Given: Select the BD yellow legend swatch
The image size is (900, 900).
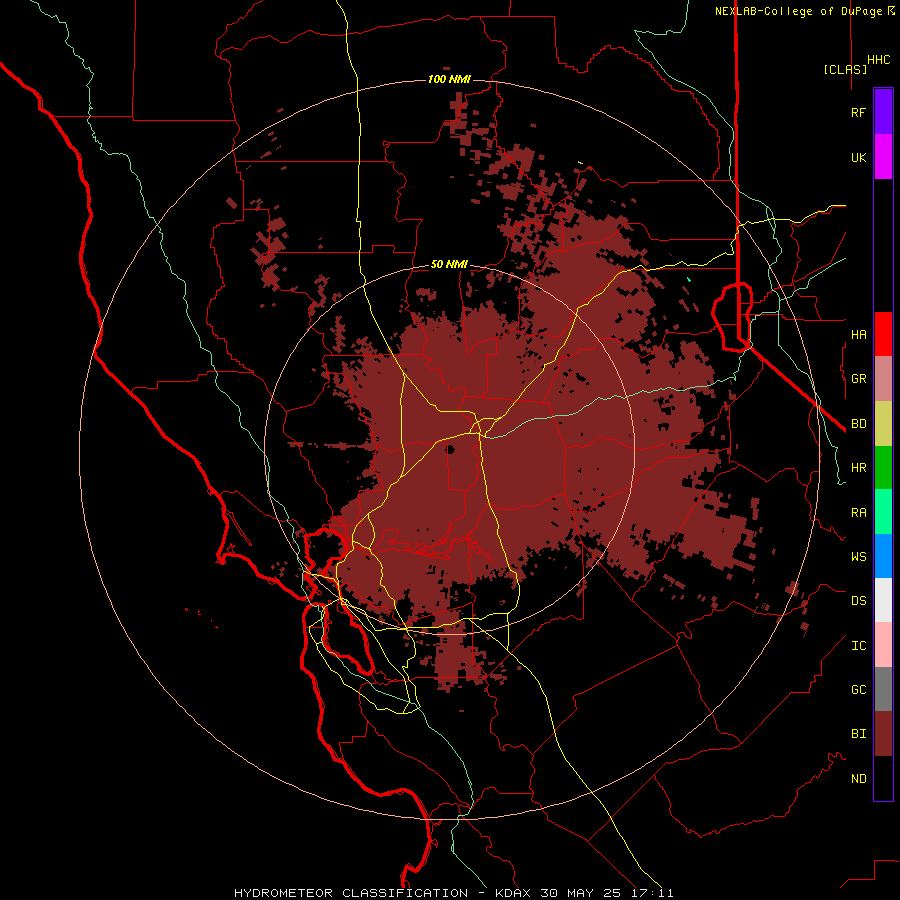Looking at the screenshot, I should point(883,424).
